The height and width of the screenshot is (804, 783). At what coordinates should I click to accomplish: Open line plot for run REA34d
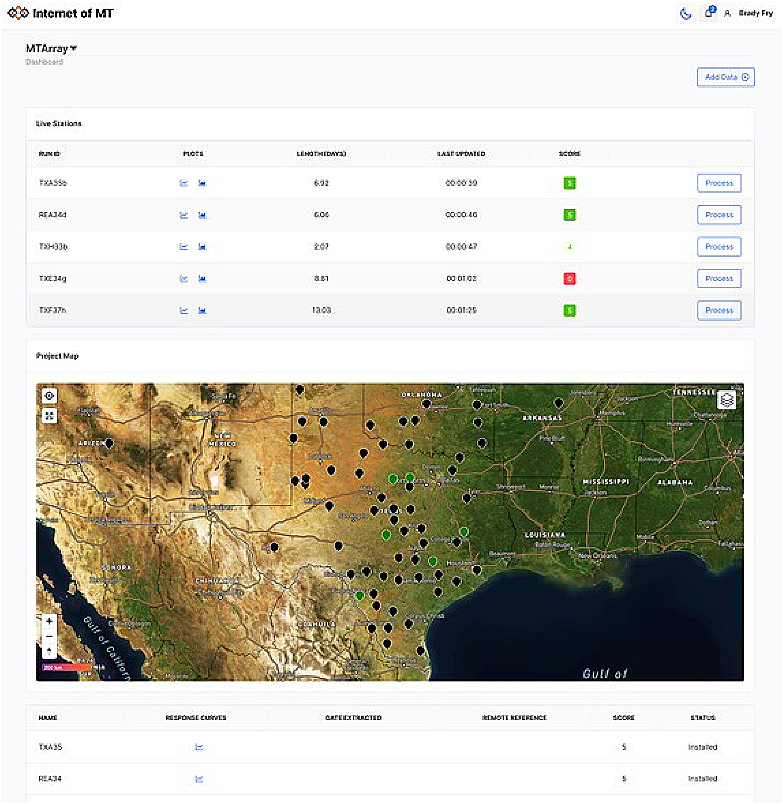[184, 215]
